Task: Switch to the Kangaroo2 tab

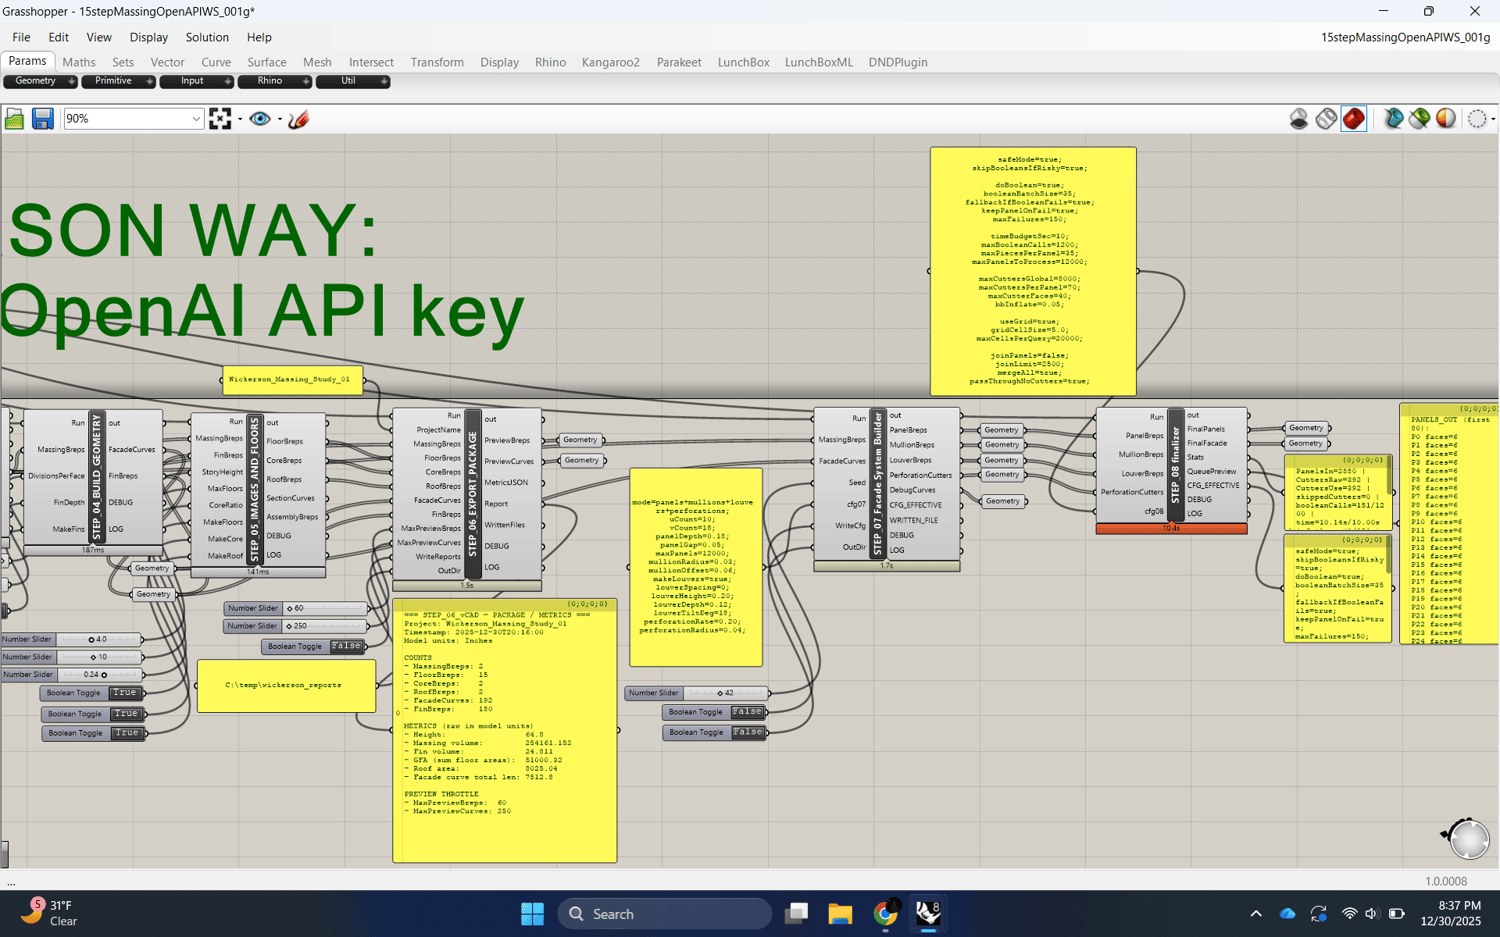Action: [x=610, y=62]
